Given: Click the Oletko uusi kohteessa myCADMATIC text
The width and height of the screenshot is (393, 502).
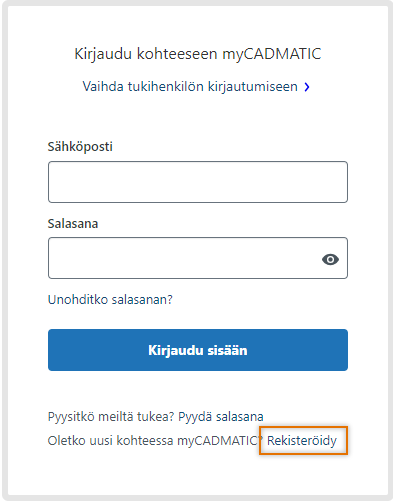Looking at the screenshot, I should click(x=154, y=441).
